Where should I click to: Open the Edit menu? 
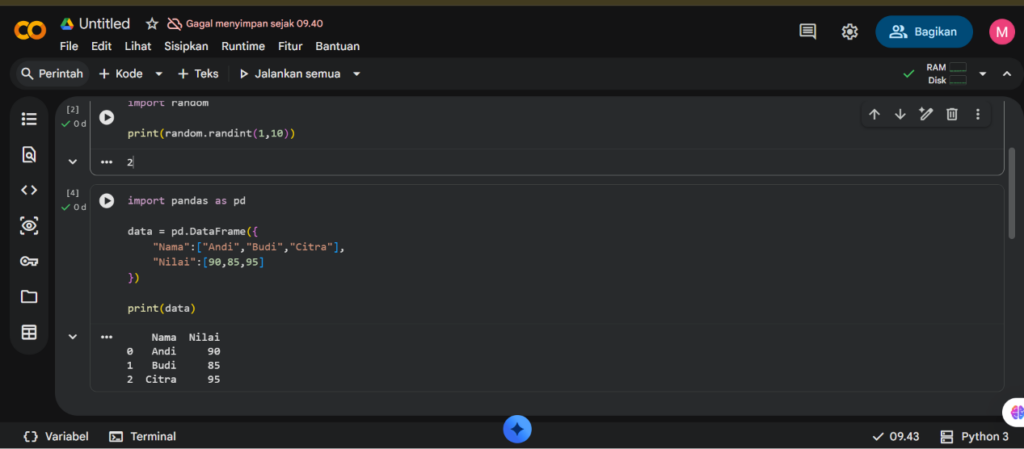101,46
